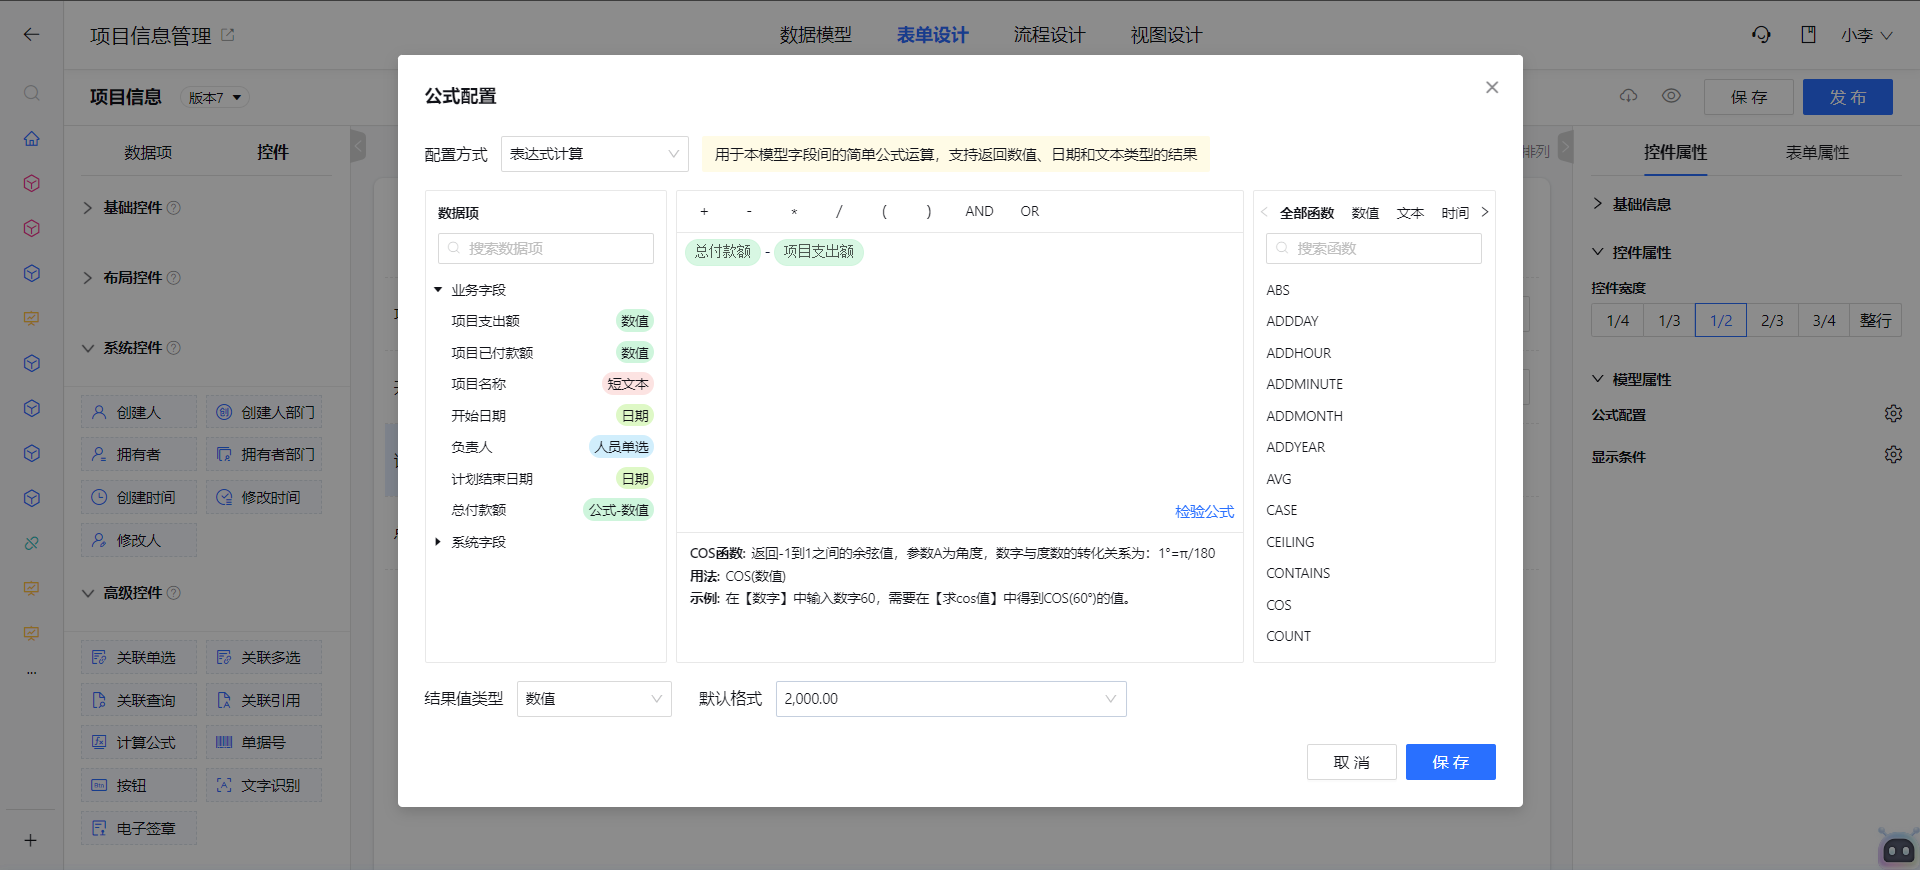This screenshot has width=1920, height=870.
Task: Switch to the 流程设计 tab
Action: pos(1049,35)
